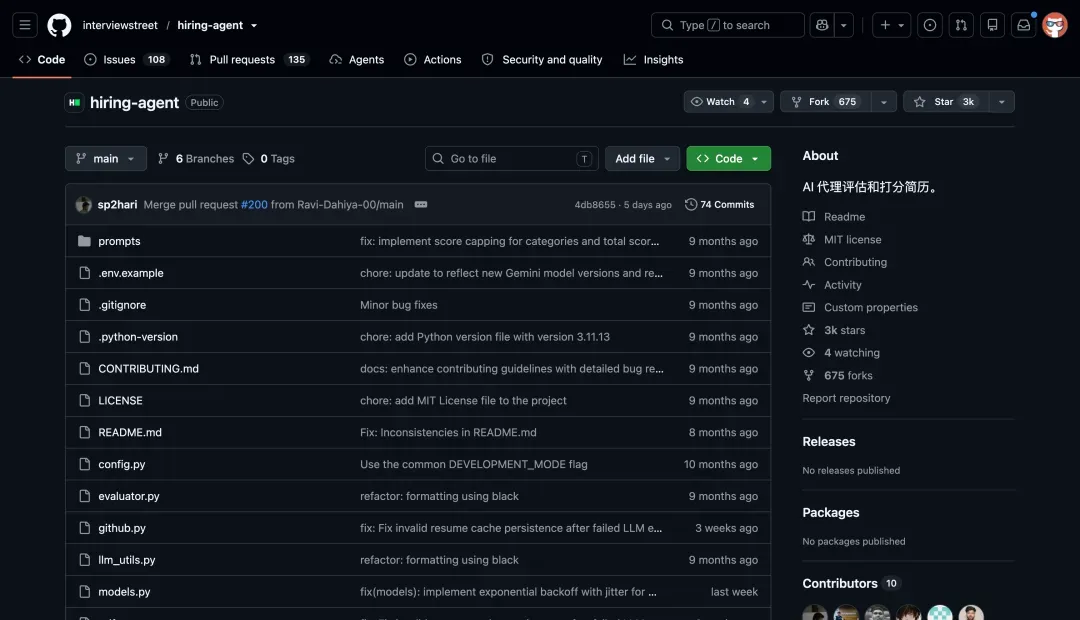1080x620 pixels.
Task: Switch to the Issues tab
Action: [x=125, y=59]
